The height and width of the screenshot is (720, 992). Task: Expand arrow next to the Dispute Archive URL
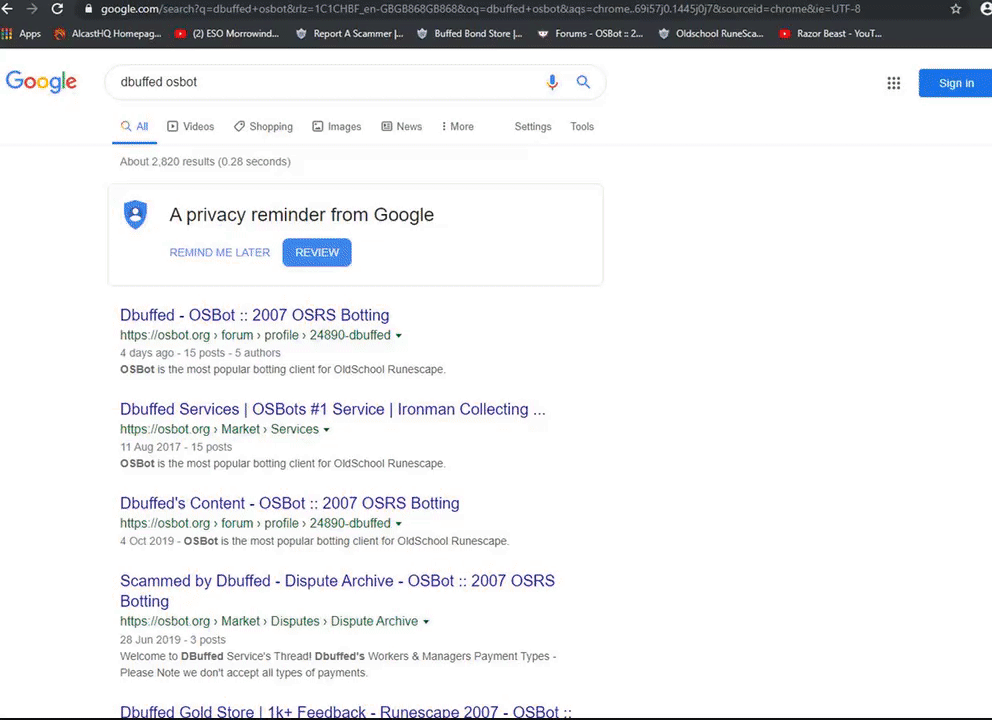[426, 622]
